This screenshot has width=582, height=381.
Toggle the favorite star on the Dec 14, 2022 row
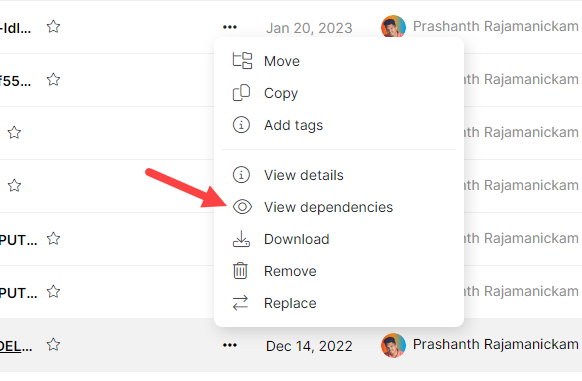(53, 345)
